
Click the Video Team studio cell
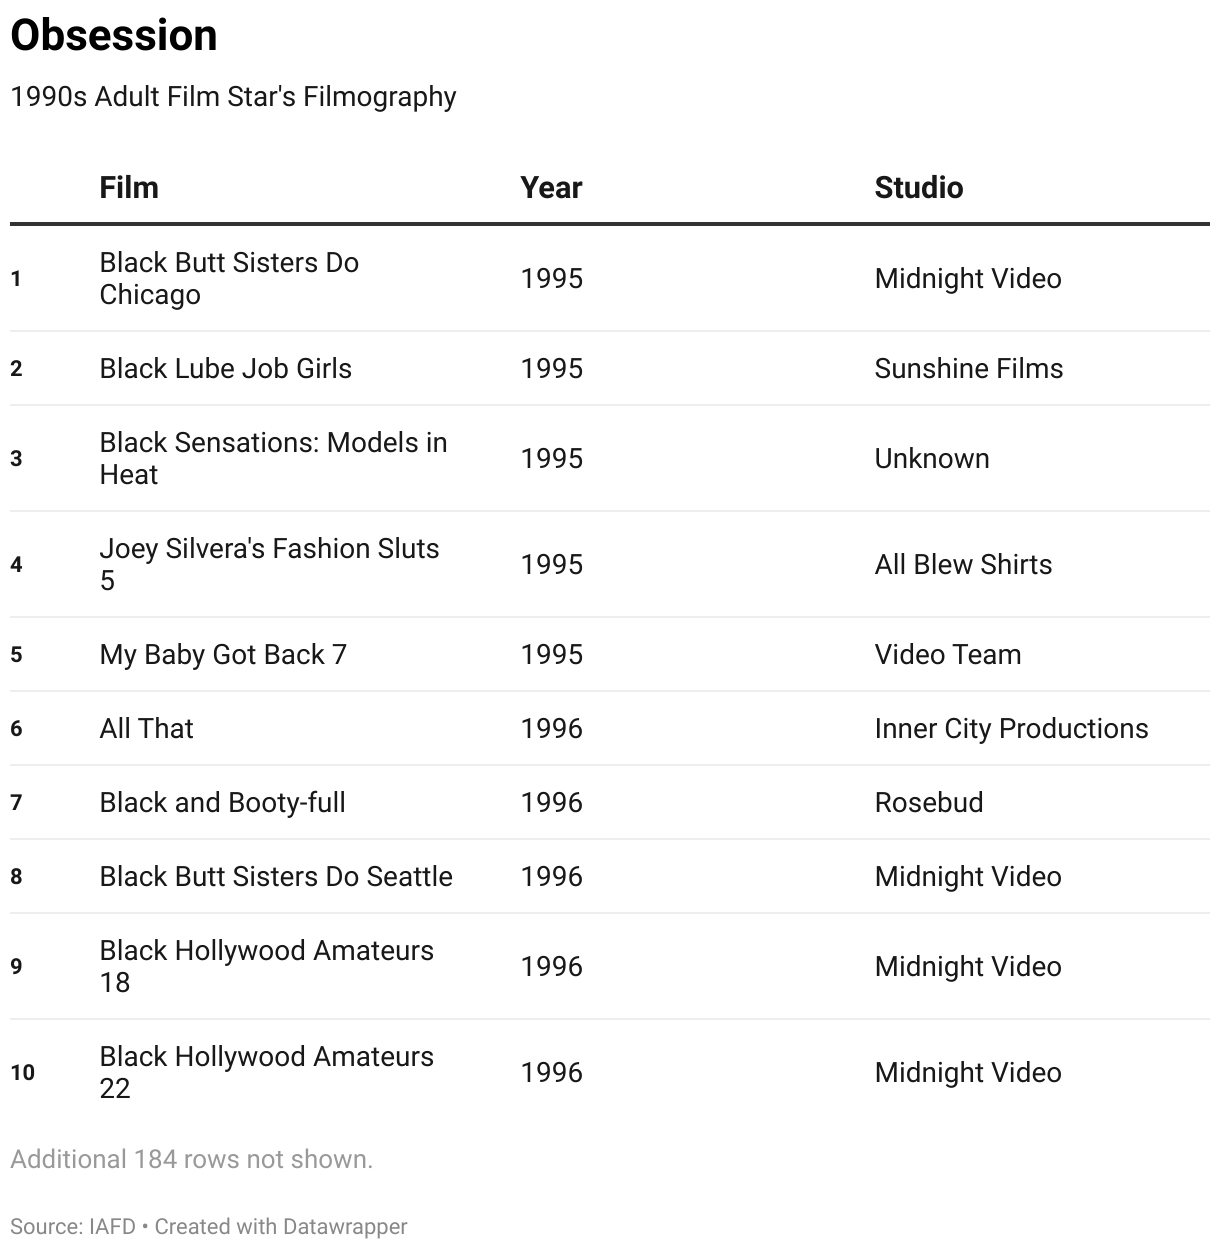click(948, 654)
